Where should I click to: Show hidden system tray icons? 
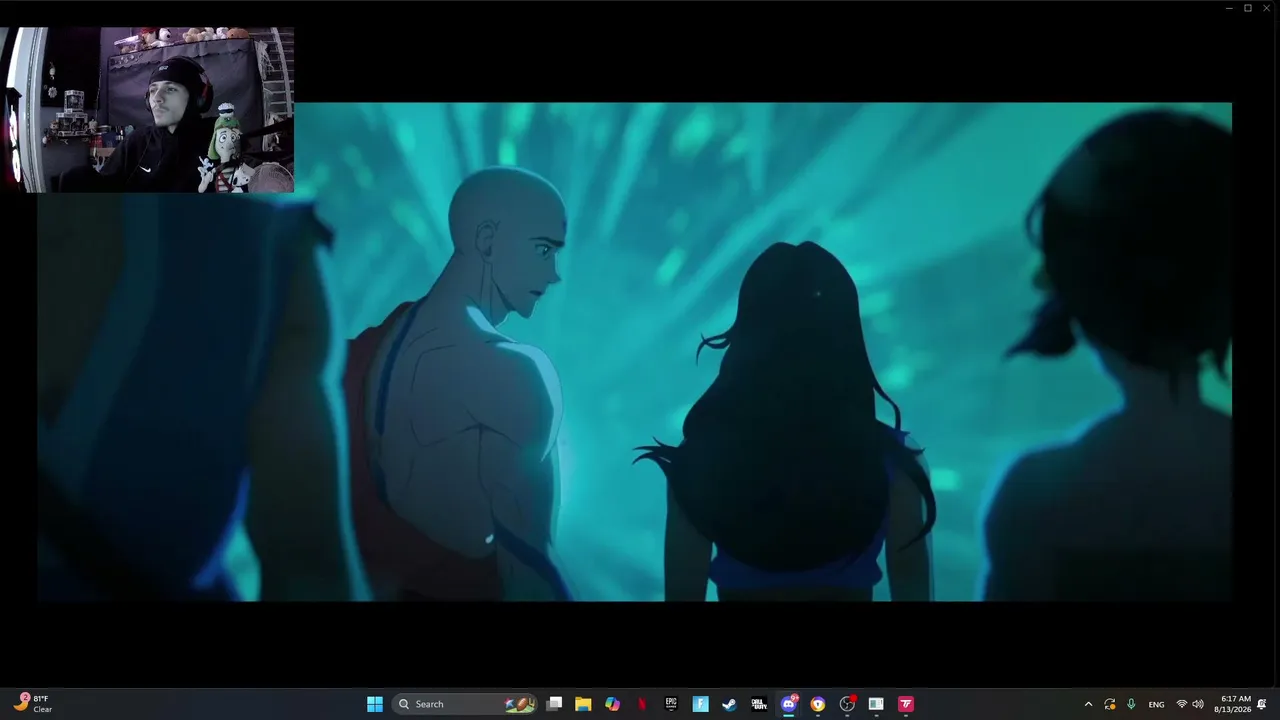1088,704
